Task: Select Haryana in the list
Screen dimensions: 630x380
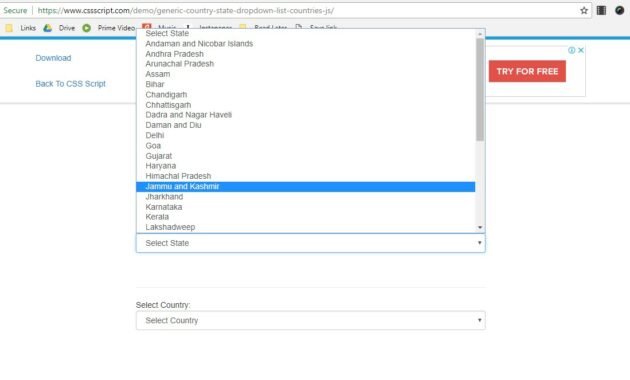Action: (x=305, y=166)
